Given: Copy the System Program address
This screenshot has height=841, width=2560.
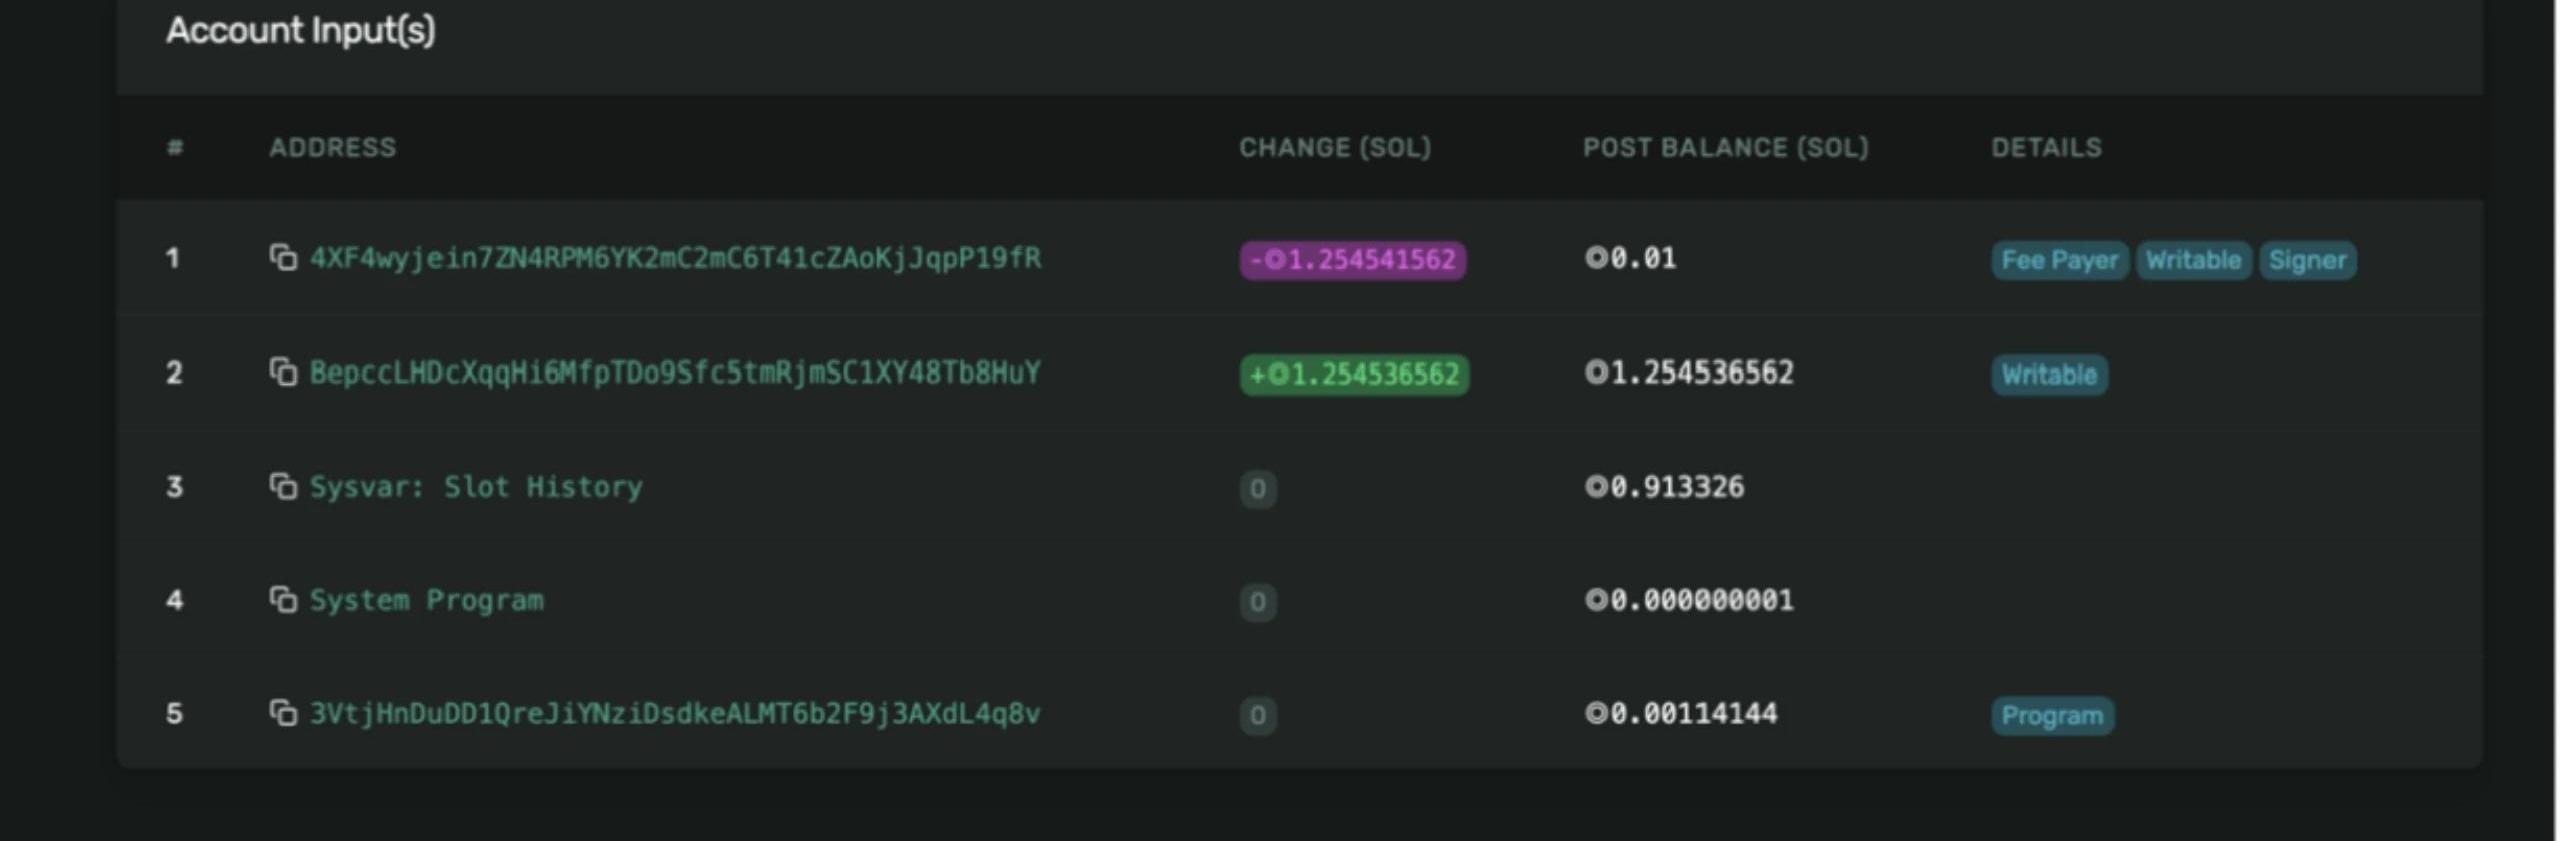Looking at the screenshot, I should [x=283, y=600].
